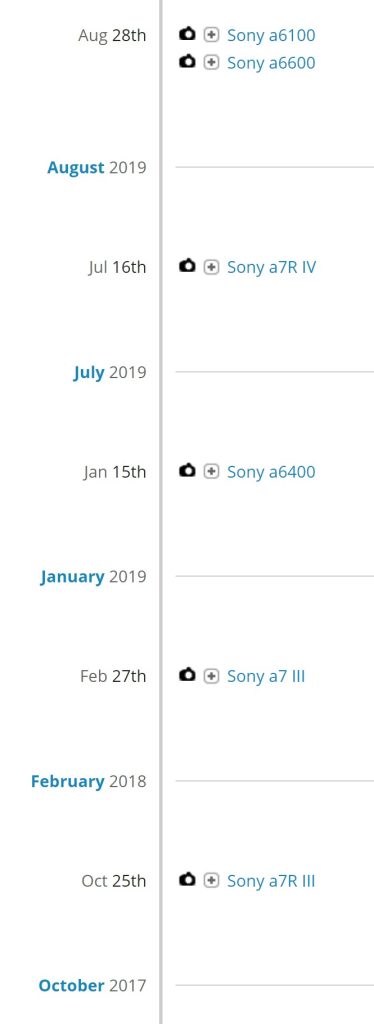
Task: Expand the plus box for Sony a6600
Action: (211, 63)
